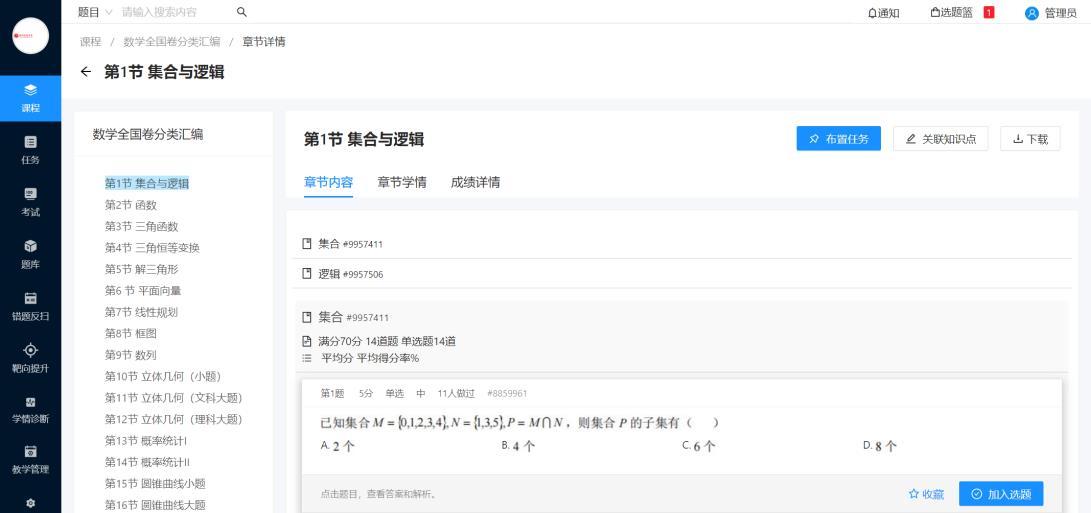Click the 点击题目，查看答案和解析 hint
Image resolution: width=1091 pixels, height=513 pixels.
click(x=379, y=495)
